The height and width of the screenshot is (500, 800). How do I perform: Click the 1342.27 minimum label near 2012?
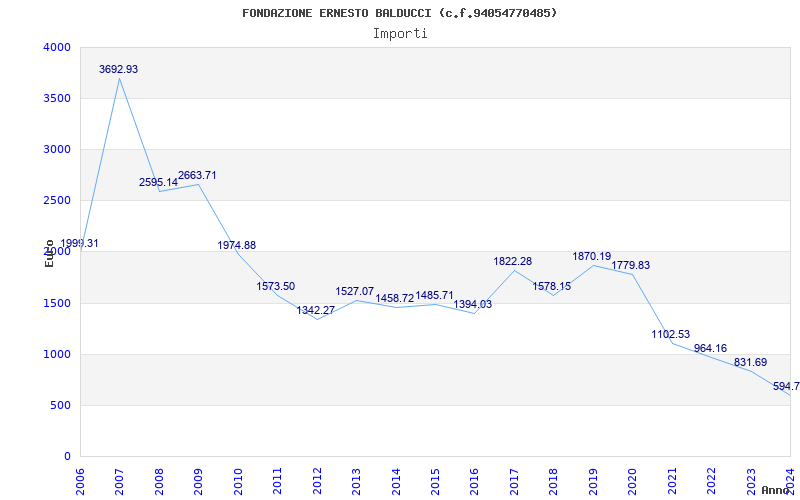coord(316,310)
